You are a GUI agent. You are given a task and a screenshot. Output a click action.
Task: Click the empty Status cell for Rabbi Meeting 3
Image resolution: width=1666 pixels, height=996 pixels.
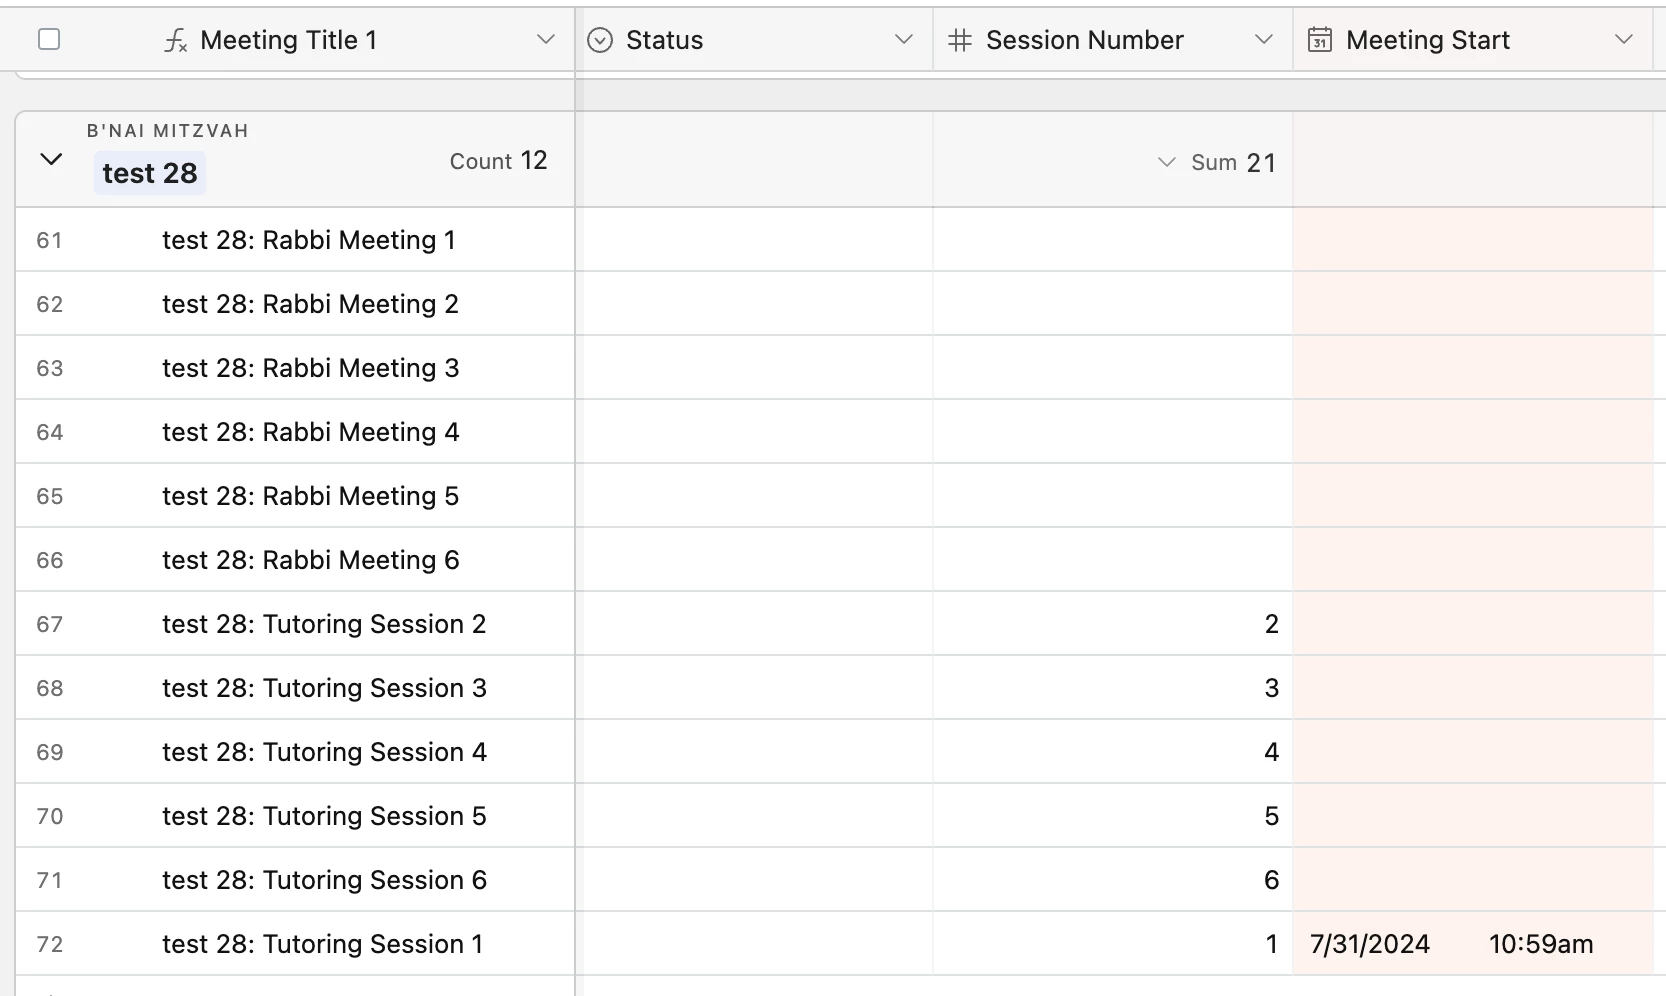pos(754,368)
